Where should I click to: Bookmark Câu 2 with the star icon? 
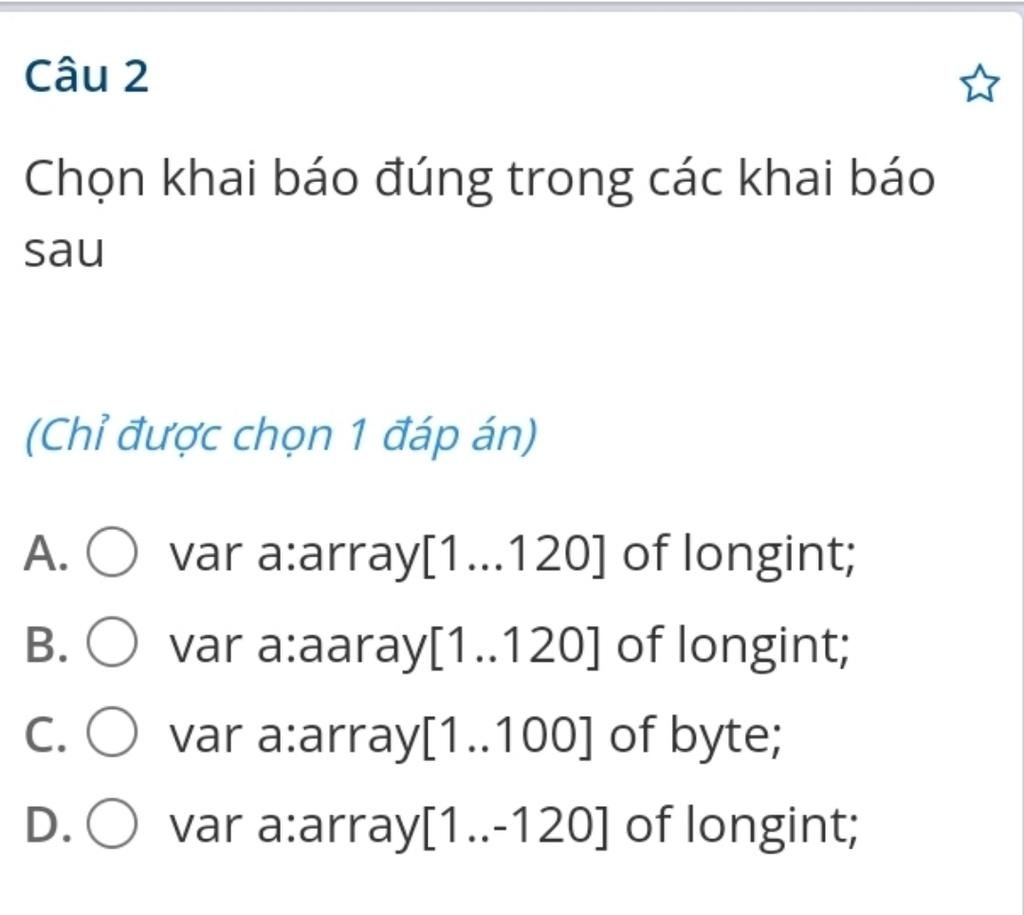tap(980, 83)
